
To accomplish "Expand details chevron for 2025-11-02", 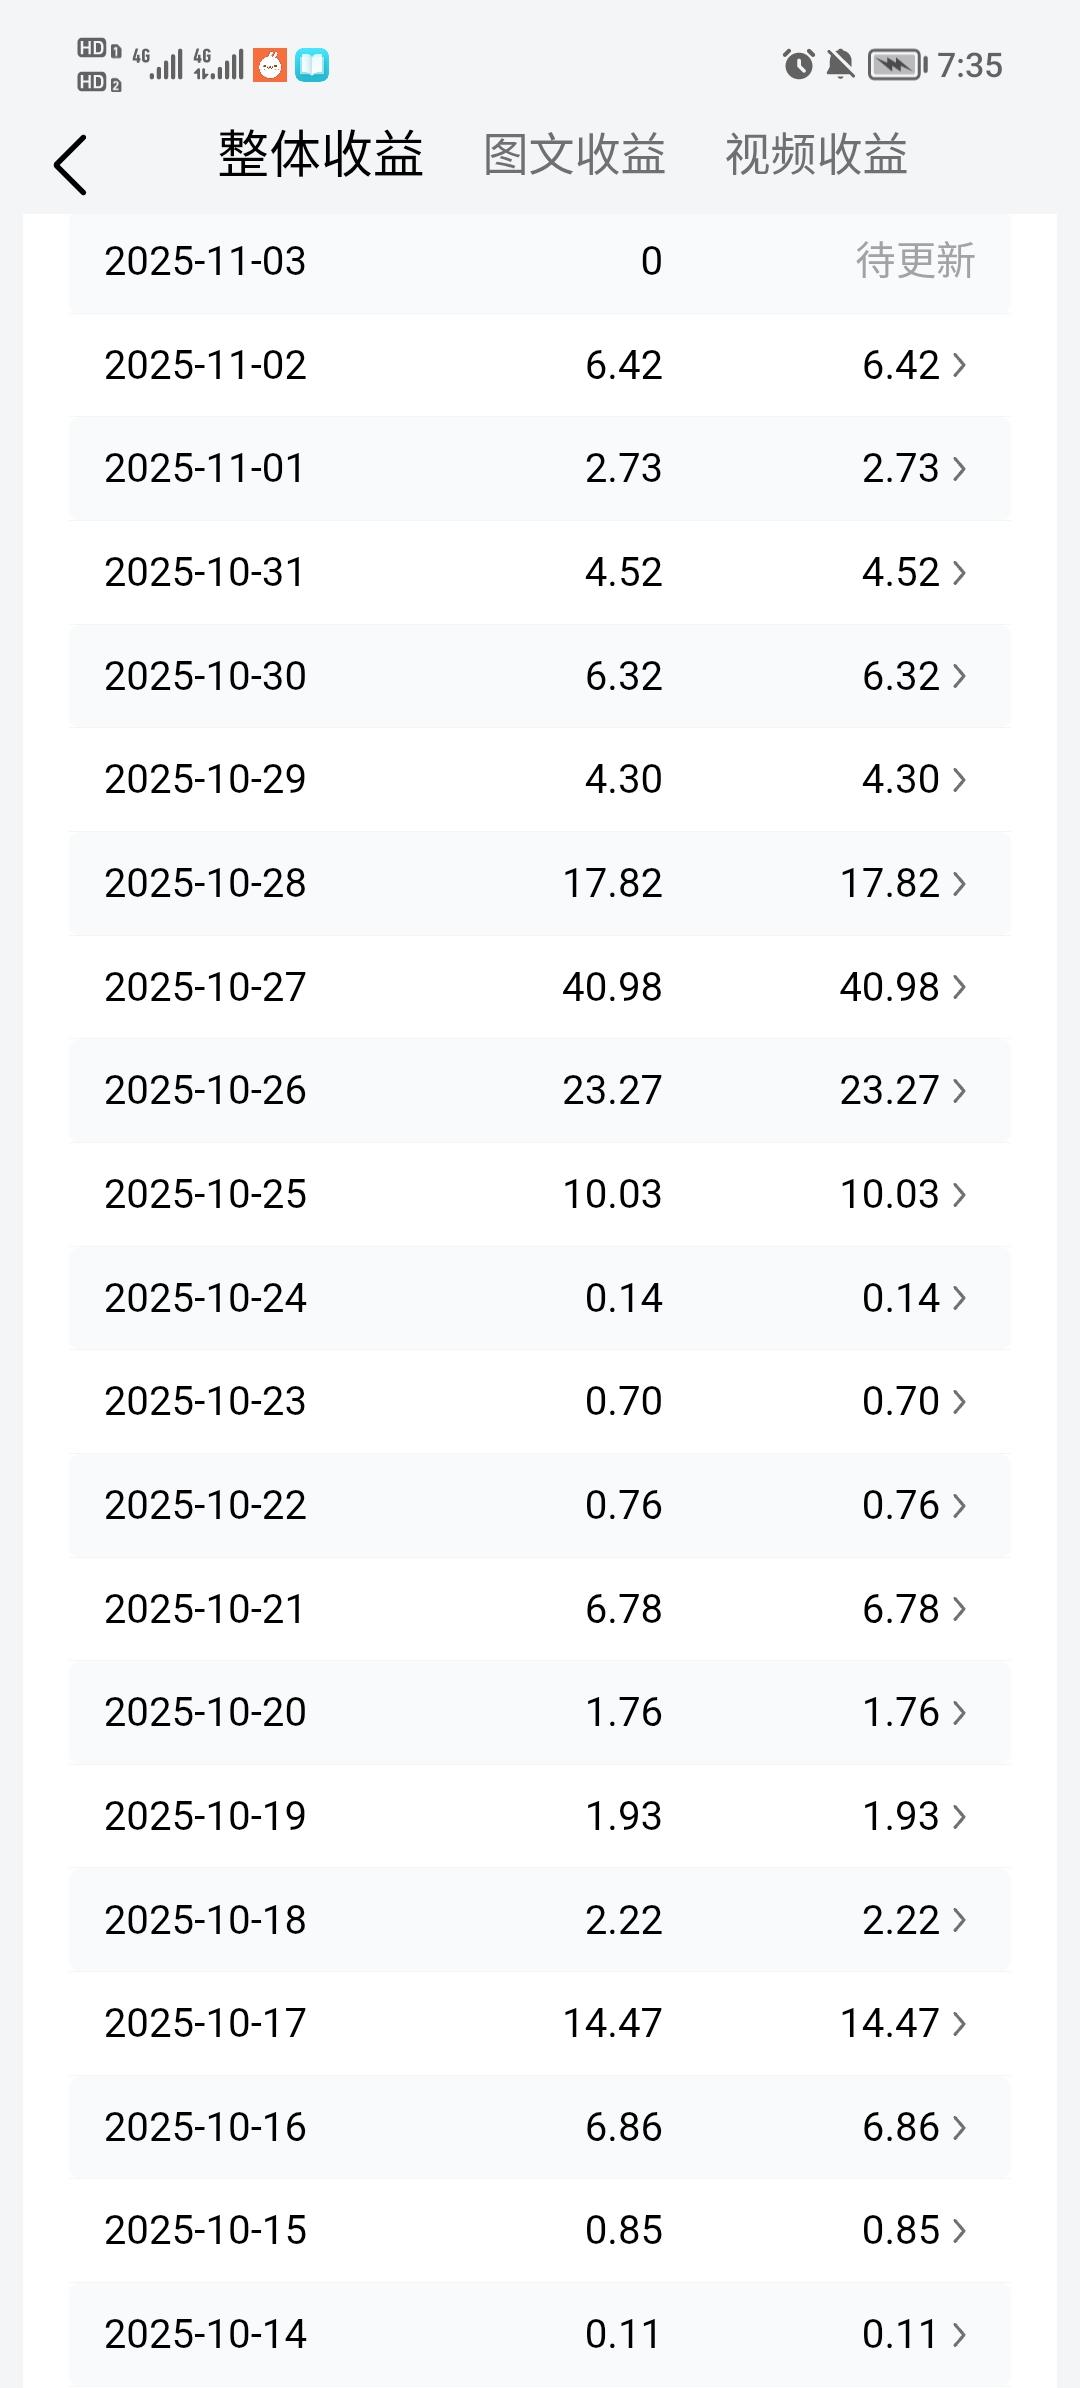I will (959, 365).
